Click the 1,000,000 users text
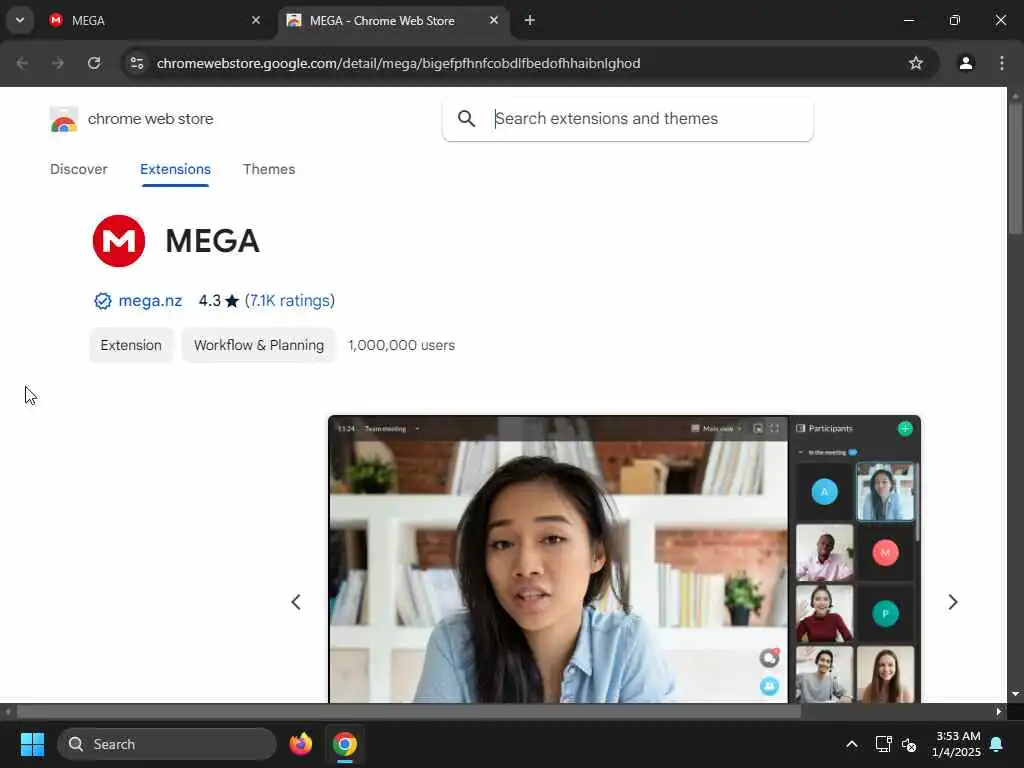The image size is (1024, 768). (x=402, y=345)
